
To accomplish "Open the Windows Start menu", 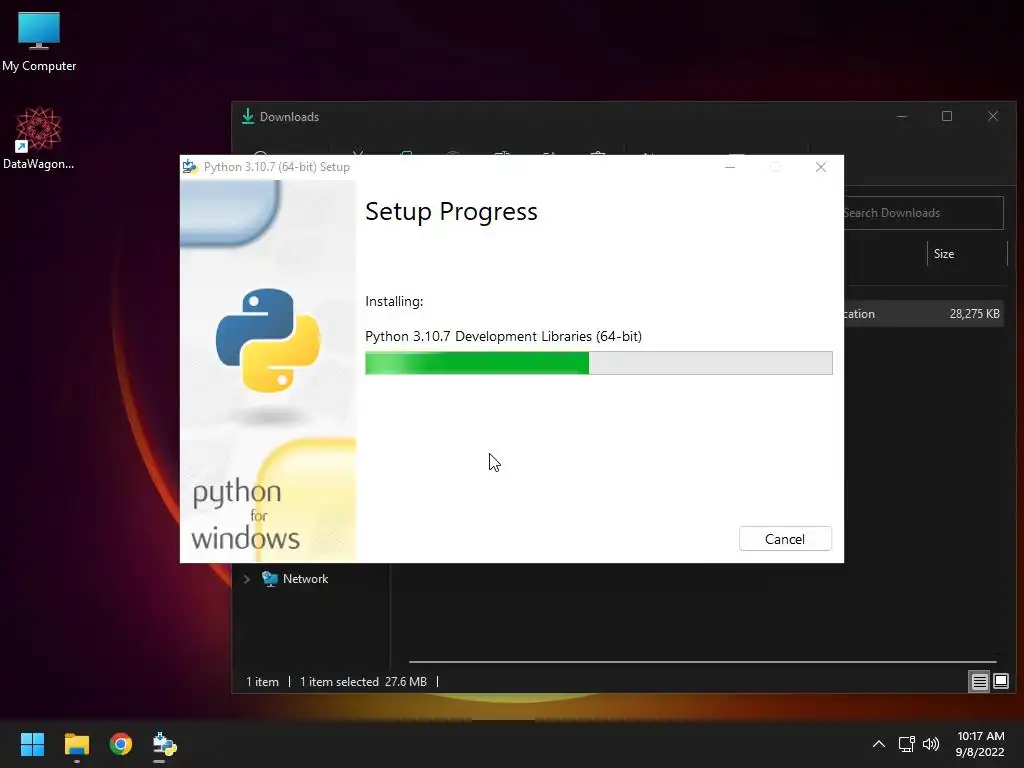I will [32, 744].
